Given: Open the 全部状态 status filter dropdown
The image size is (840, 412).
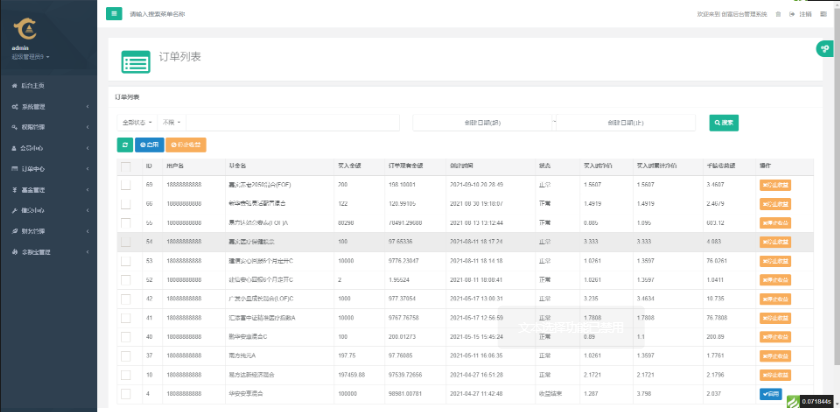Looking at the screenshot, I should (x=137, y=123).
